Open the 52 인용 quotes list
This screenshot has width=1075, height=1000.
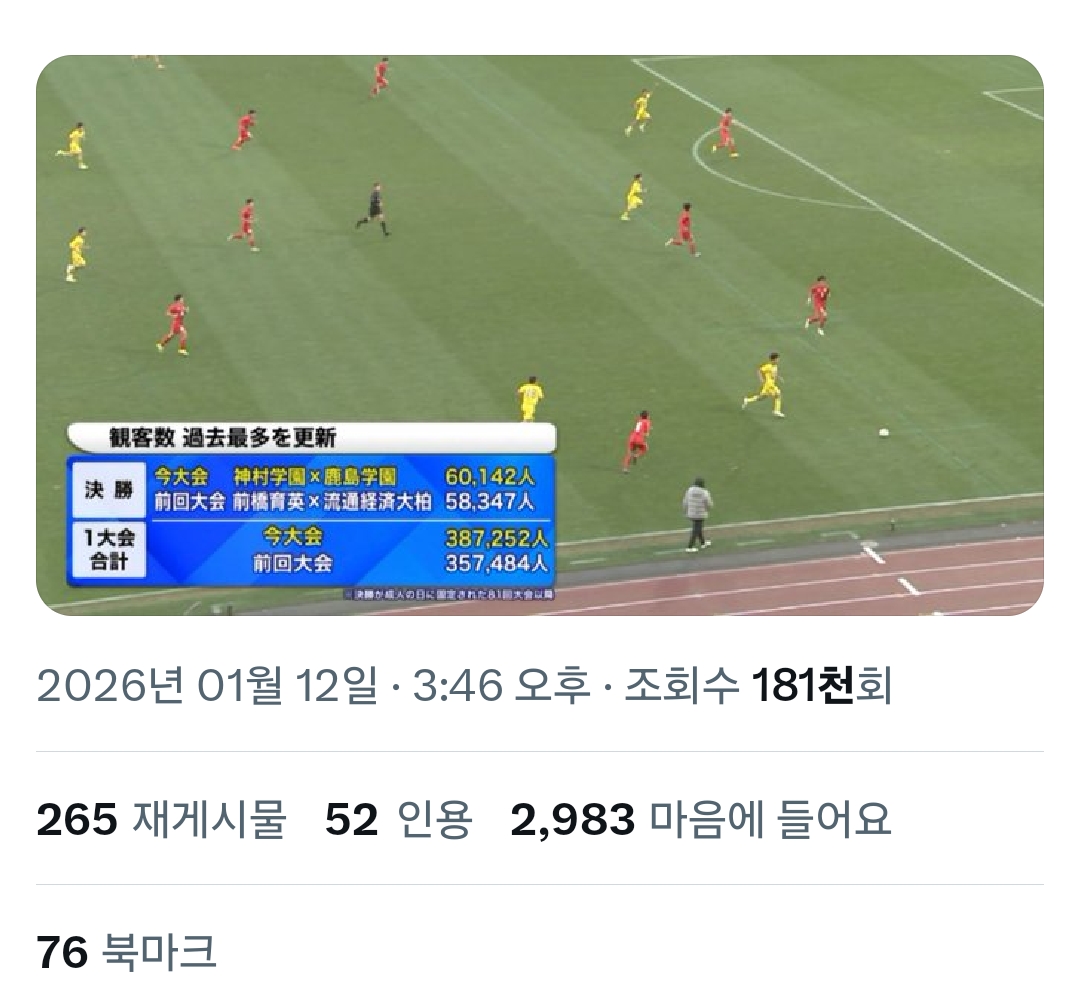(x=398, y=819)
